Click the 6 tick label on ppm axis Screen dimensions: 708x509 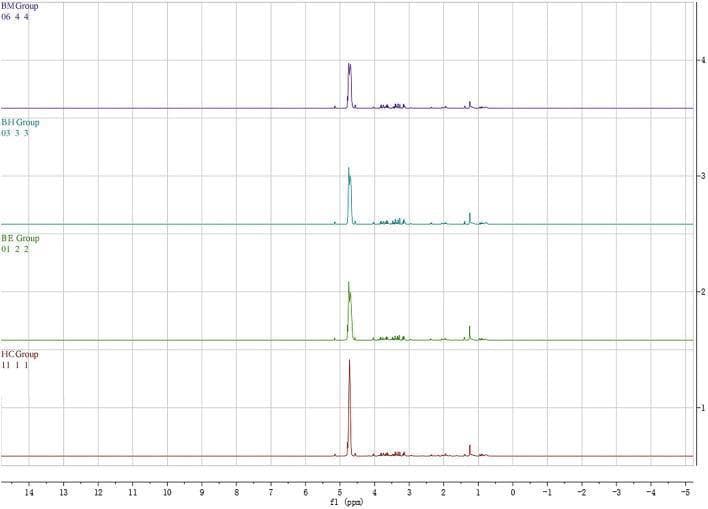point(305,492)
